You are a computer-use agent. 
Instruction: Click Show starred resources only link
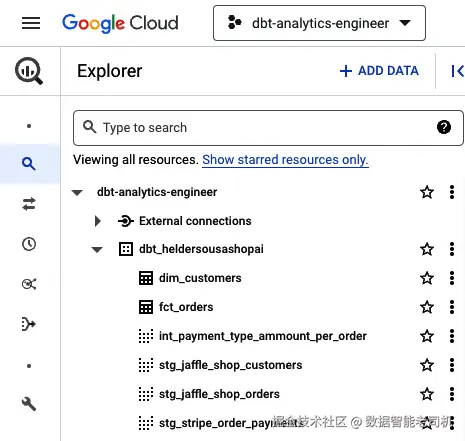pyautogui.click(x=285, y=160)
